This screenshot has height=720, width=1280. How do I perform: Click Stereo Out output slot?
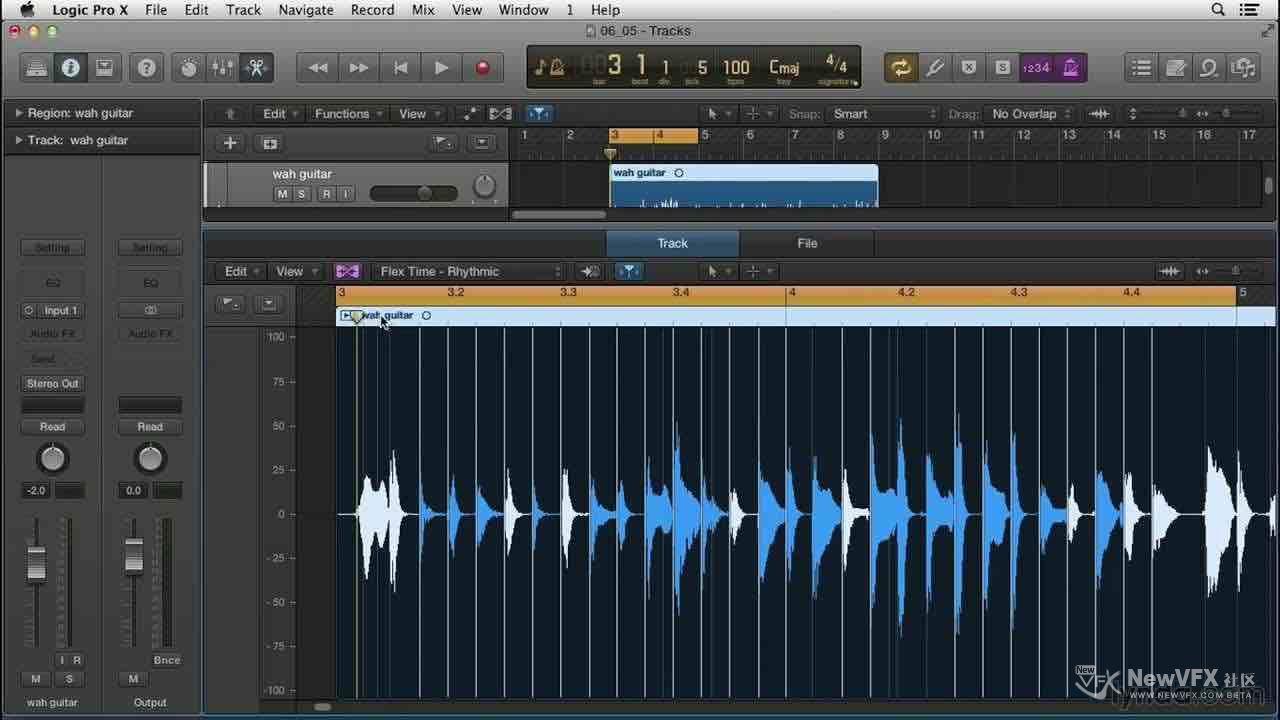pos(52,383)
